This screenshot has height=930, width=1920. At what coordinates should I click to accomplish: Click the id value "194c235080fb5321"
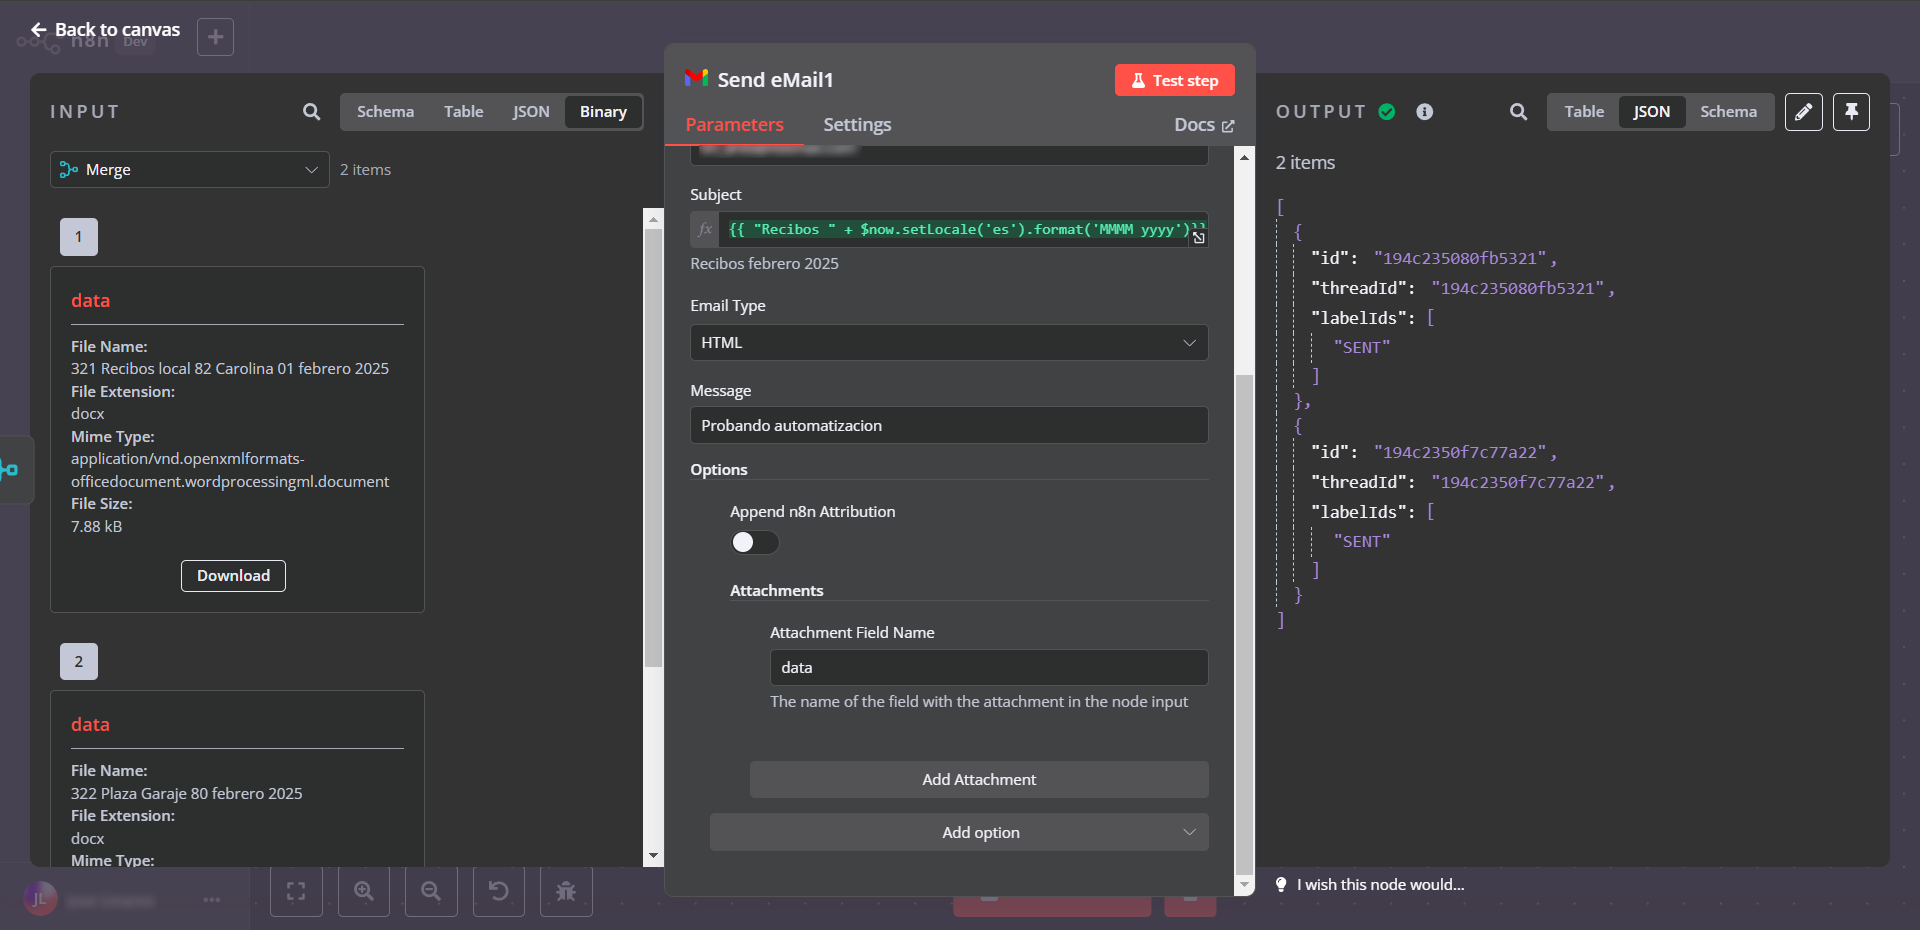pos(1459,258)
